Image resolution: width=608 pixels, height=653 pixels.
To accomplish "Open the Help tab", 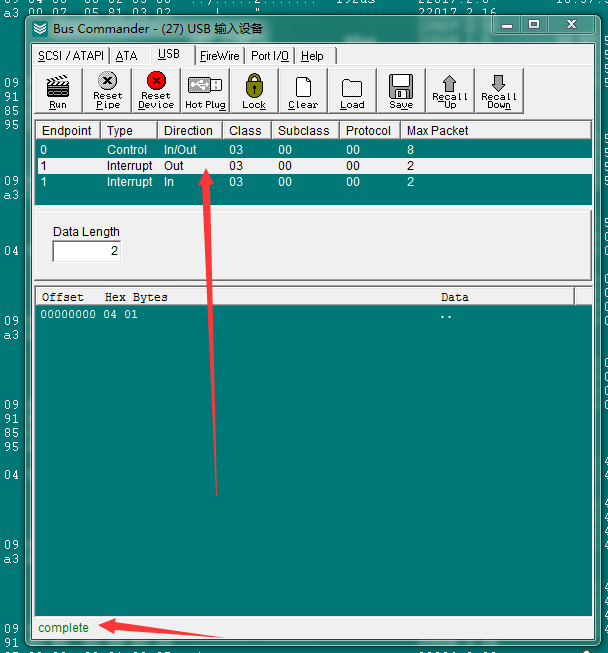I will tap(312, 56).
